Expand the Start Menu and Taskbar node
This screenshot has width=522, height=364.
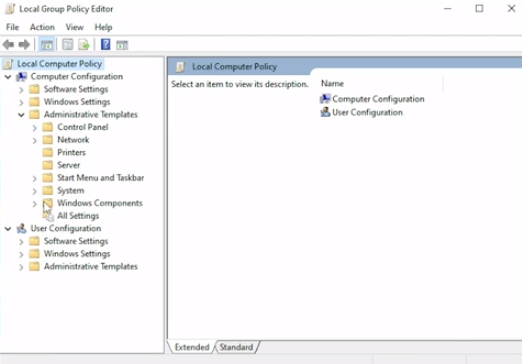tap(35, 178)
